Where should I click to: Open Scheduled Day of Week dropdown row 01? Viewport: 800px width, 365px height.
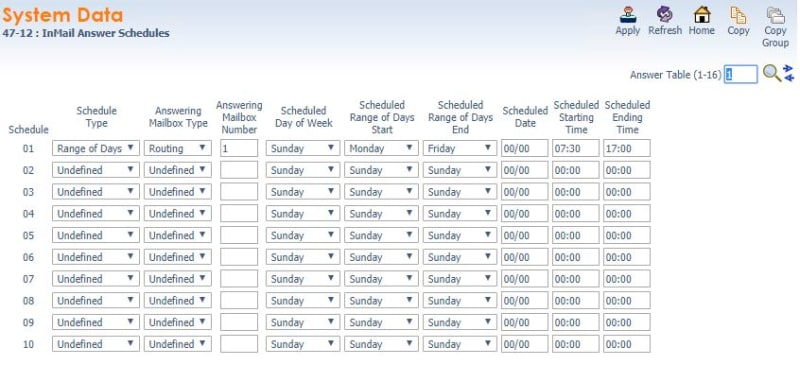[x=303, y=149]
